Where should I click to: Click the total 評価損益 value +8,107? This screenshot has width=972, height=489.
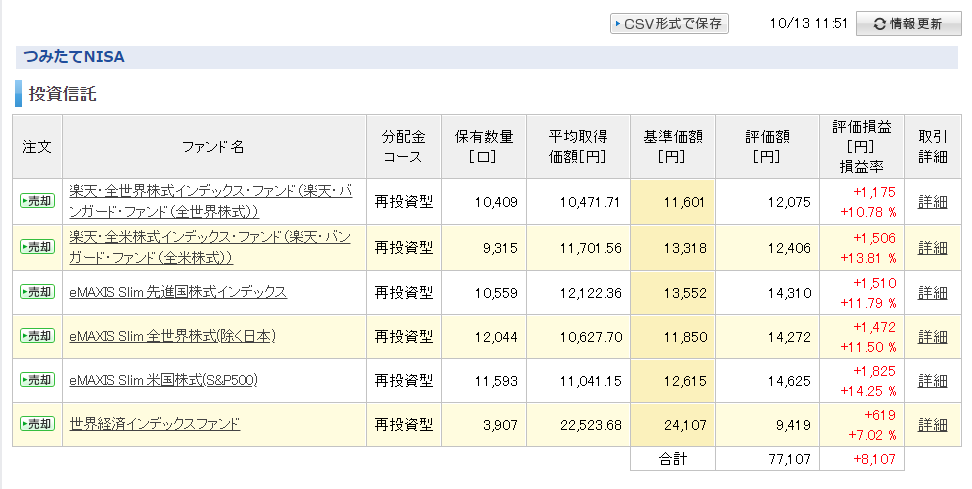[874, 459]
